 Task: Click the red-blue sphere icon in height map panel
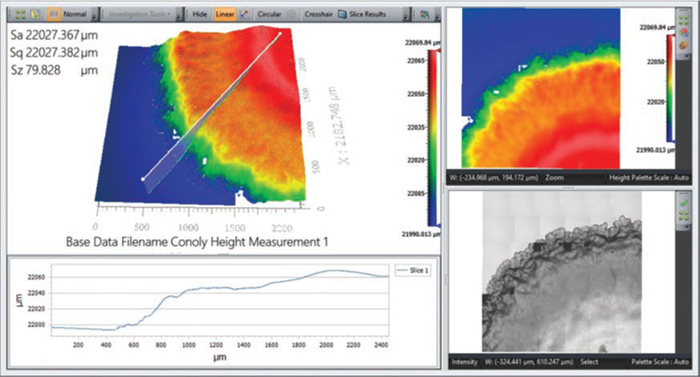pyautogui.click(x=683, y=33)
